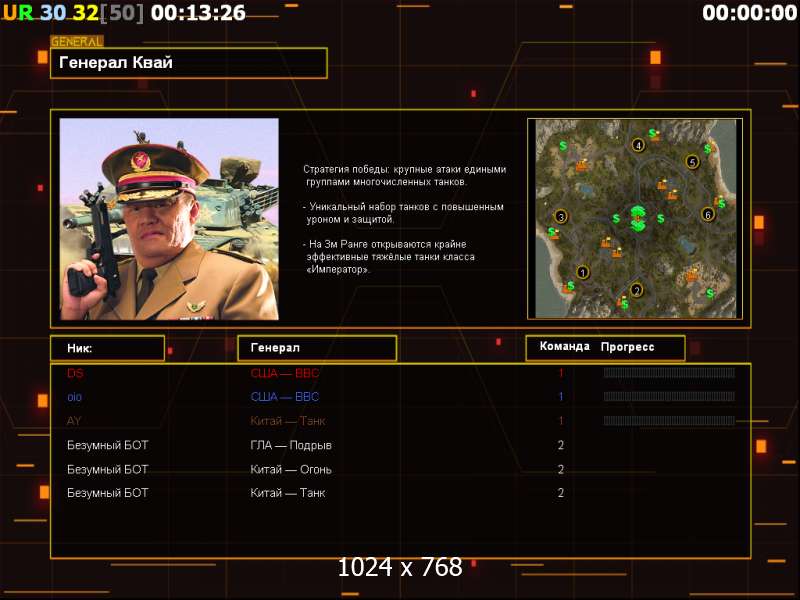800x600 pixels.
Task: Click 'Безумный БОТ' in the 'ГЛА — Подрыв' row
Action: coord(108,445)
